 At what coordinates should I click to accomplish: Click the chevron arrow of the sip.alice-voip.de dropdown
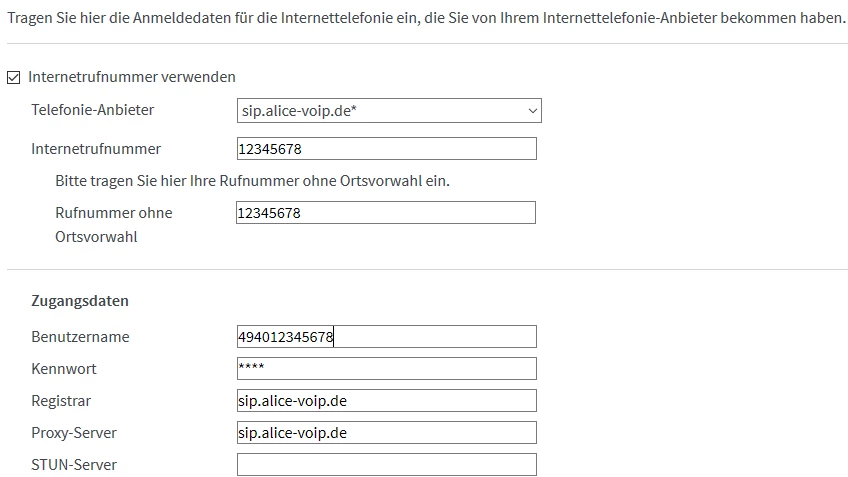coord(532,111)
